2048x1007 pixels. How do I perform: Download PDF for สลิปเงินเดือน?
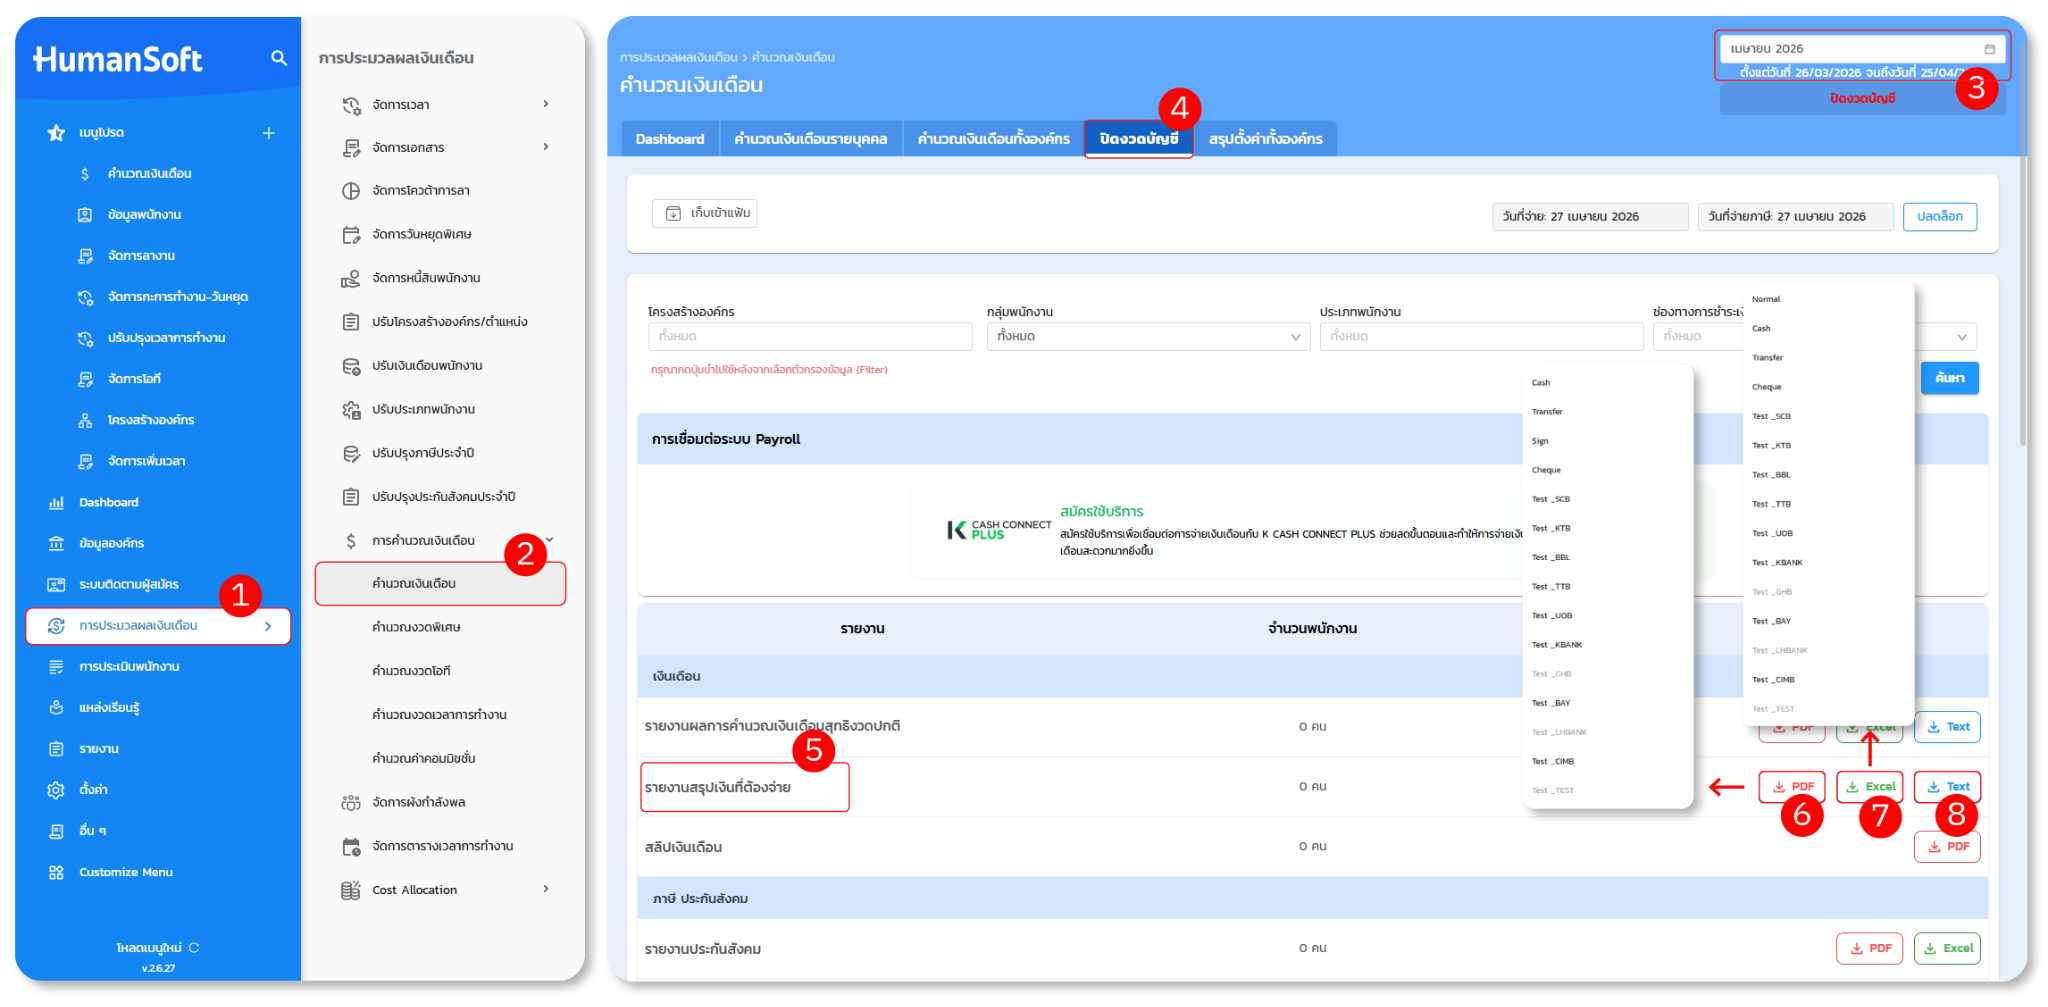[1947, 847]
